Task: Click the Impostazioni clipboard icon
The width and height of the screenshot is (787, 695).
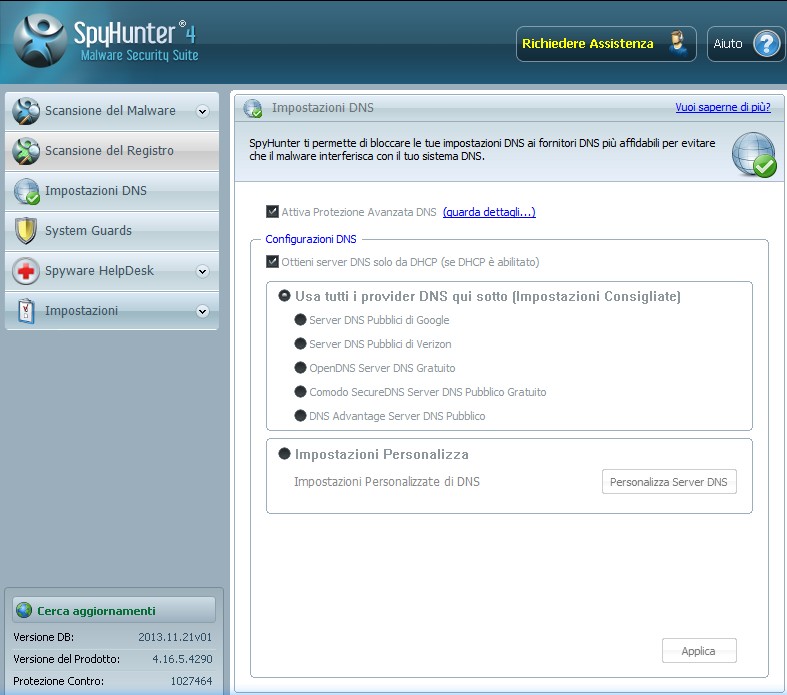Action: 26,311
